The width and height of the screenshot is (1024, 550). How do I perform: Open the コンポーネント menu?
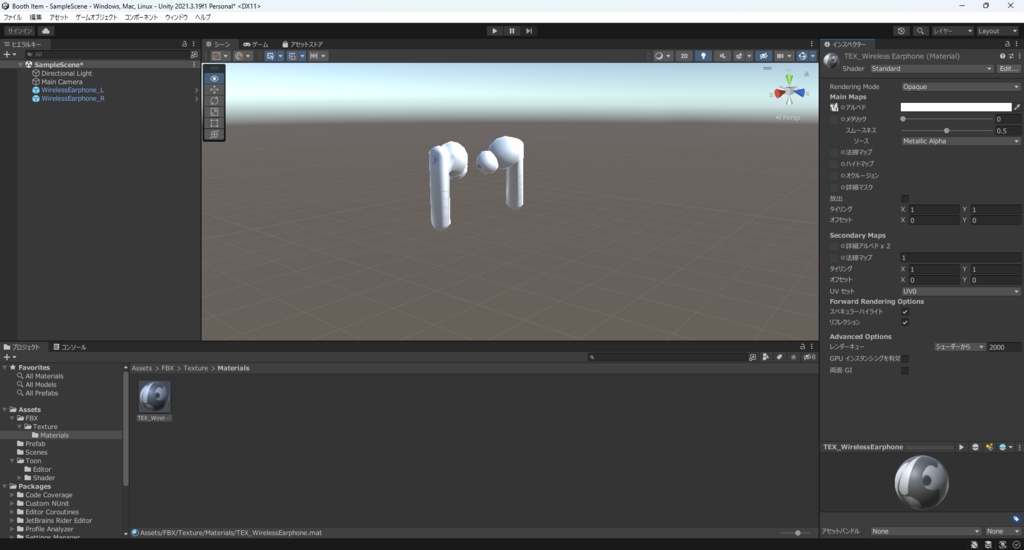141,18
